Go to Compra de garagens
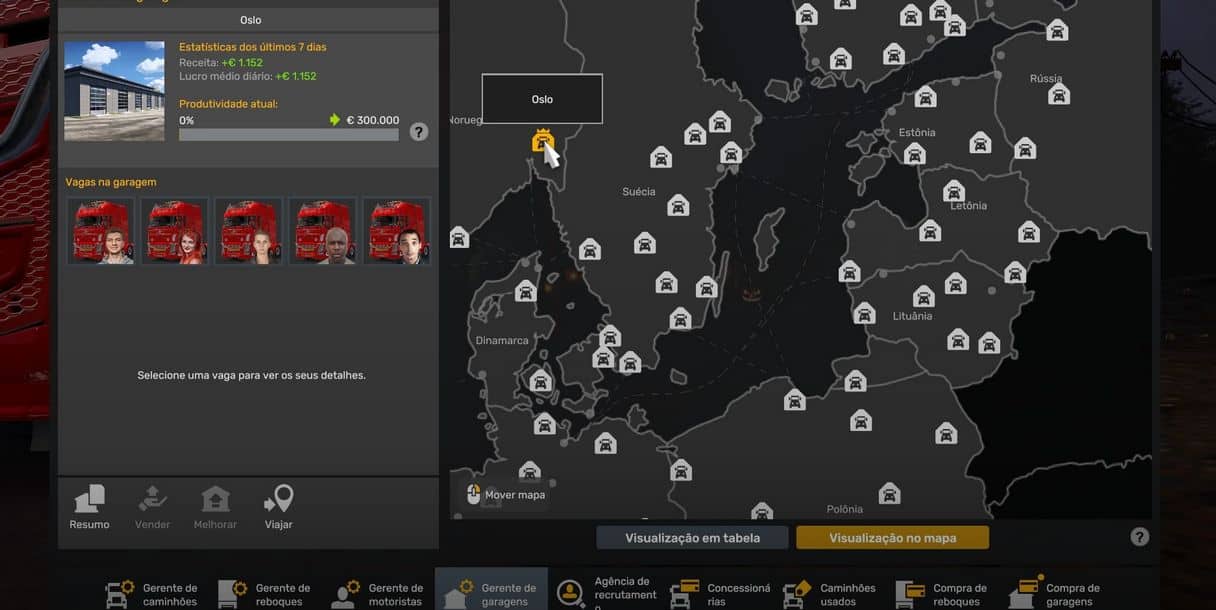The height and width of the screenshot is (610, 1216). coord(1056,594)
